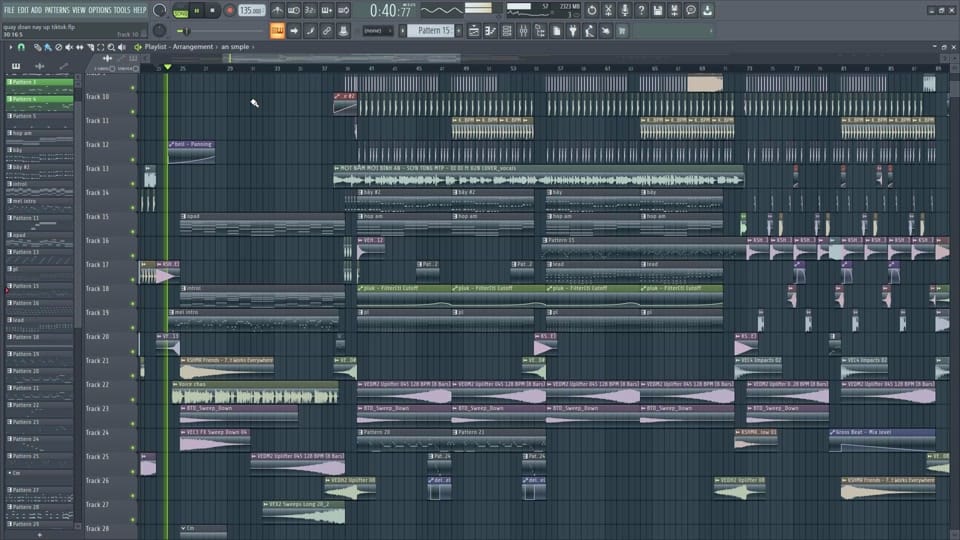The height and width of the screenshot is (540, 960).
Task: Select the playlist paint brush tool icon
Action: (48, 47)
